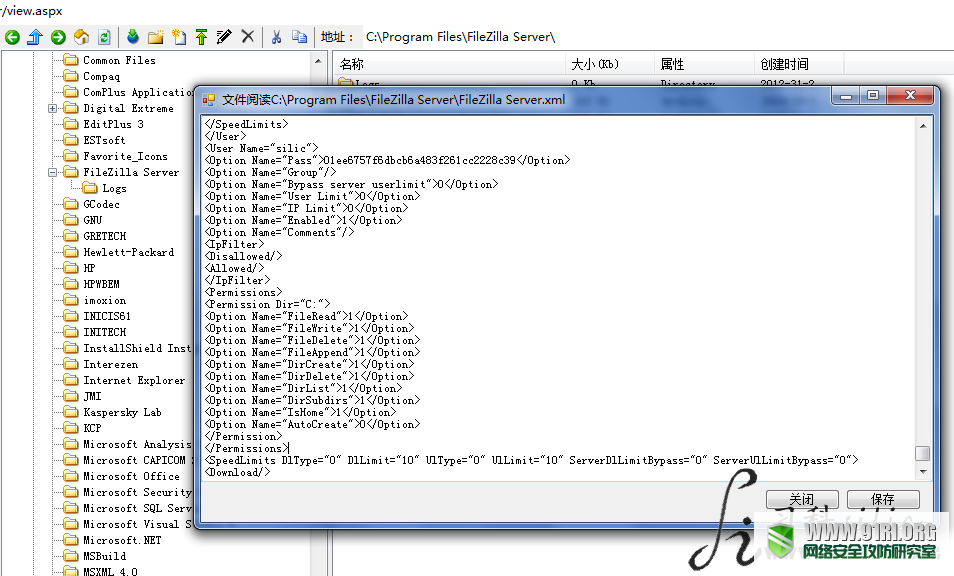Image resolution: width=954 pixels, height=576 pixels.
Task: Select the KCP folder
Action: tap(92, 428)
